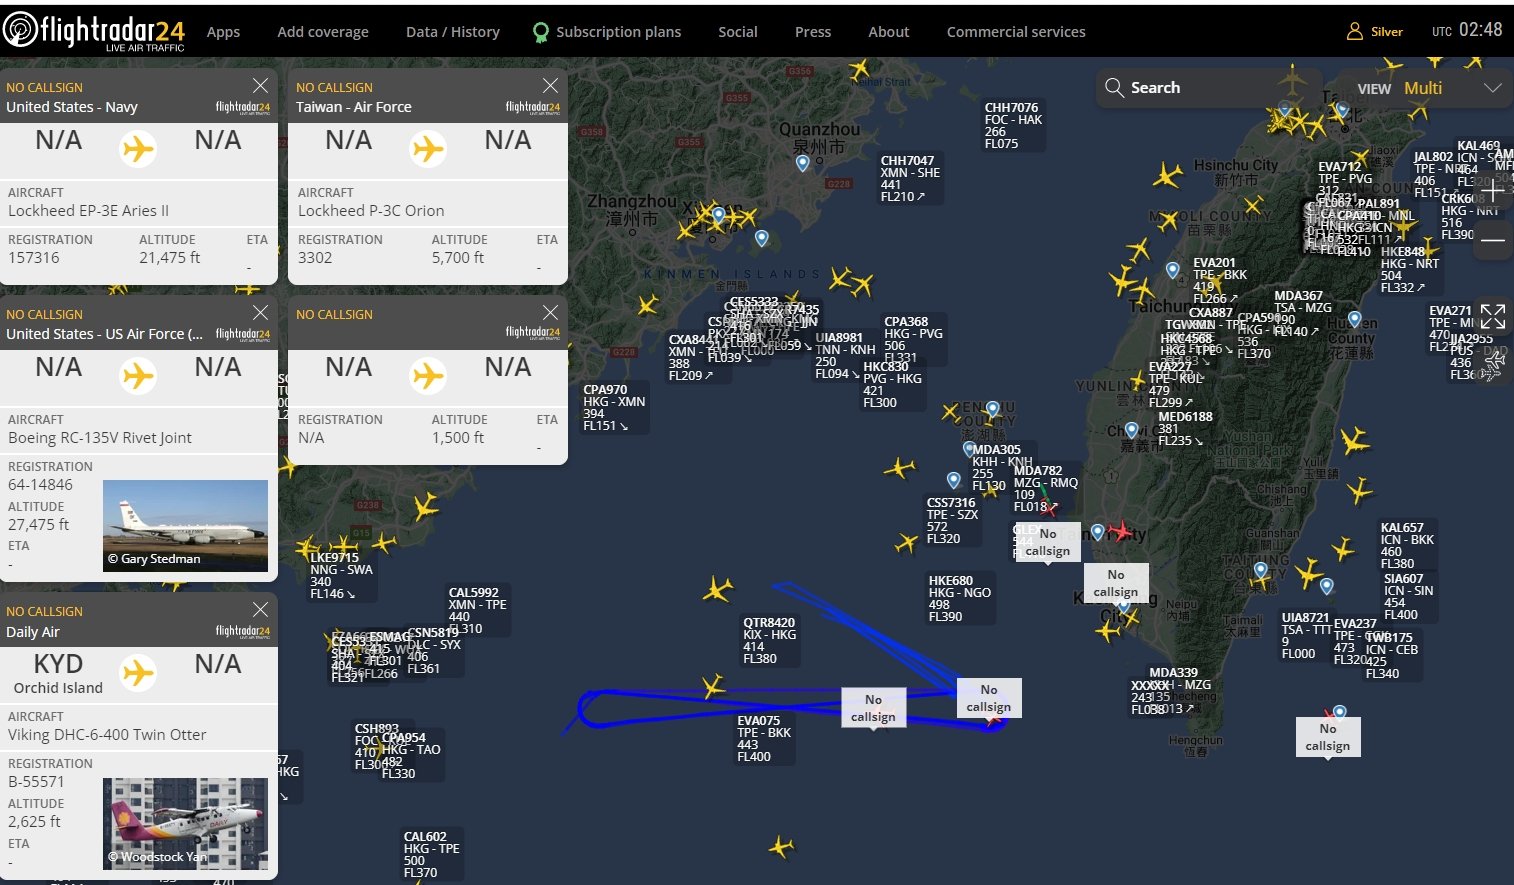Viewport: 1514px width, 885px height.
Task: Open Commercial services in navigation
Action: tap(1016, 32)
